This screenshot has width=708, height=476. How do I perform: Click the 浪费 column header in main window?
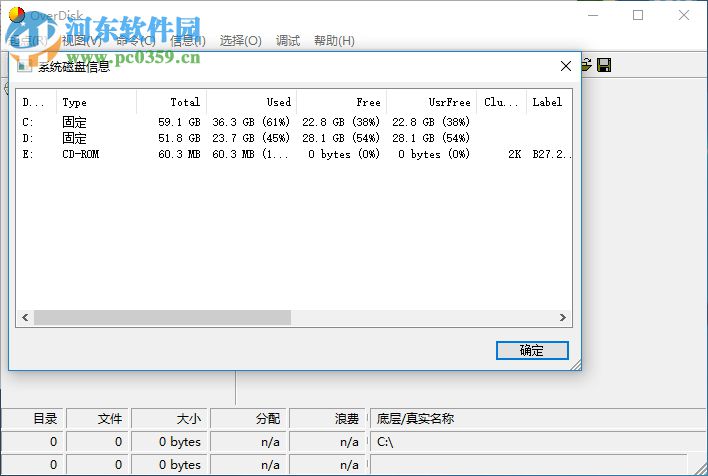pyautogui.click(x=328, y=419)
